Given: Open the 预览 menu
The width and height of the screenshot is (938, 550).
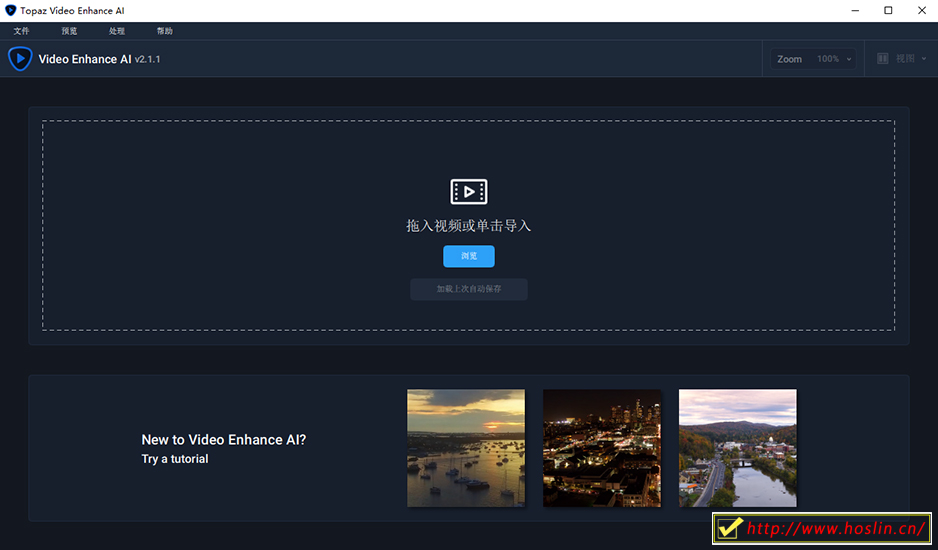Looking at the screenshot, I should (69, 31).
